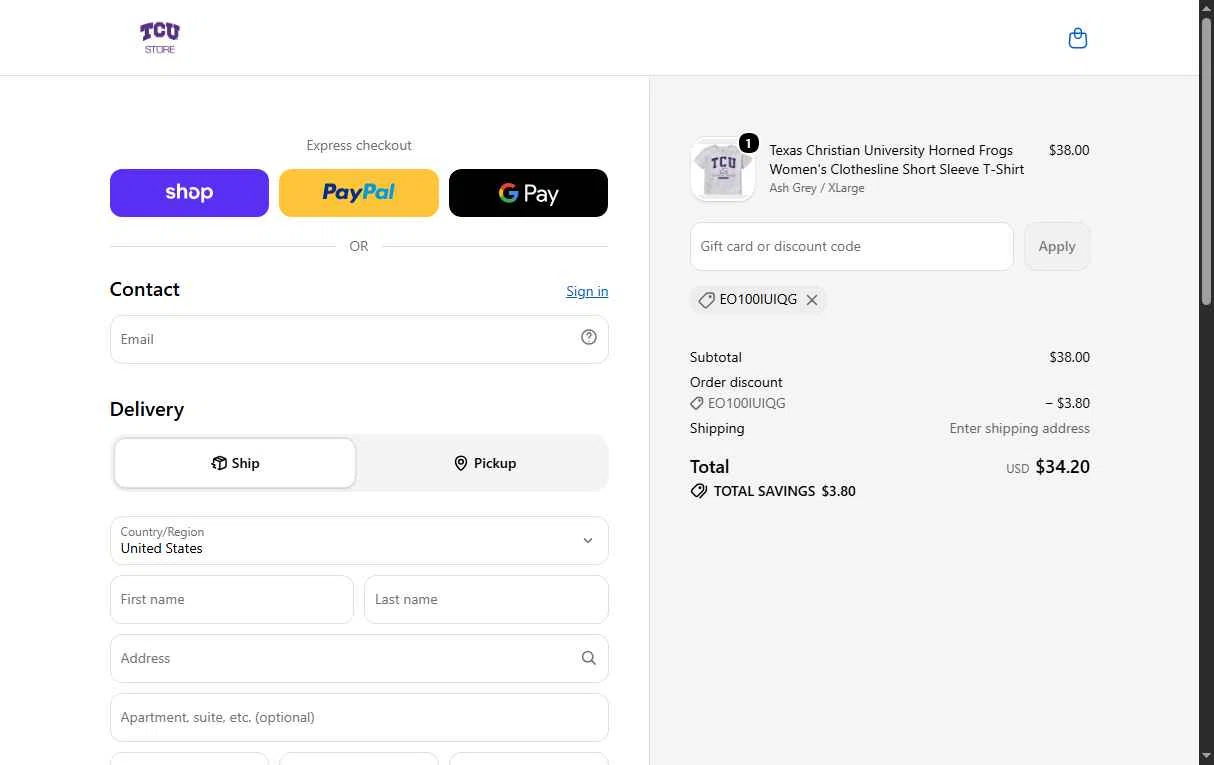Open the TCU Store logo home link

pyautogui.click(x=160, y=38)
